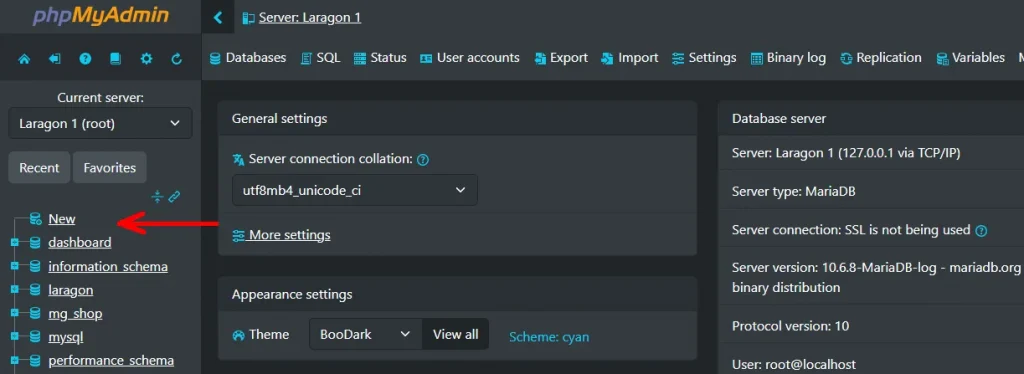Open the Replication tab
The height and width of the screenshot is (374, 1024).
880,58
